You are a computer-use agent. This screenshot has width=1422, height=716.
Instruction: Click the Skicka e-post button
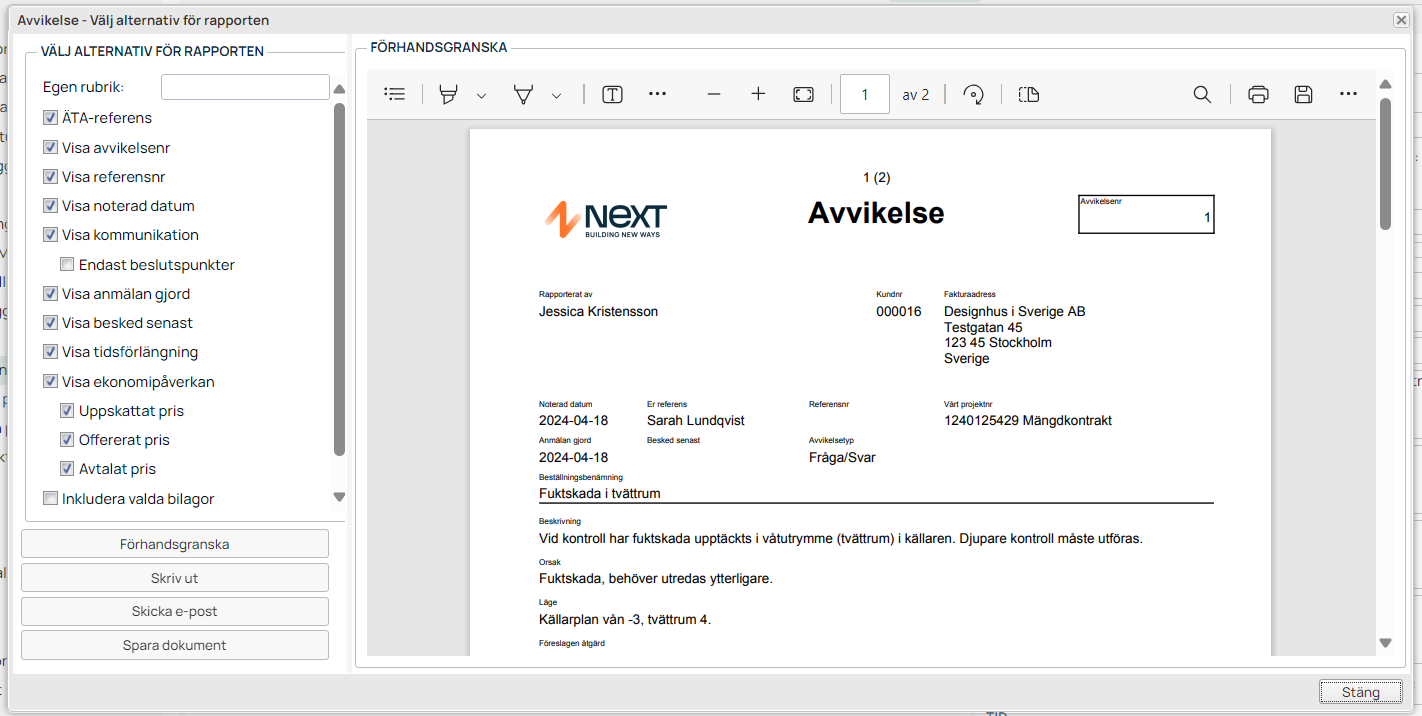click(x=175, y=611)
